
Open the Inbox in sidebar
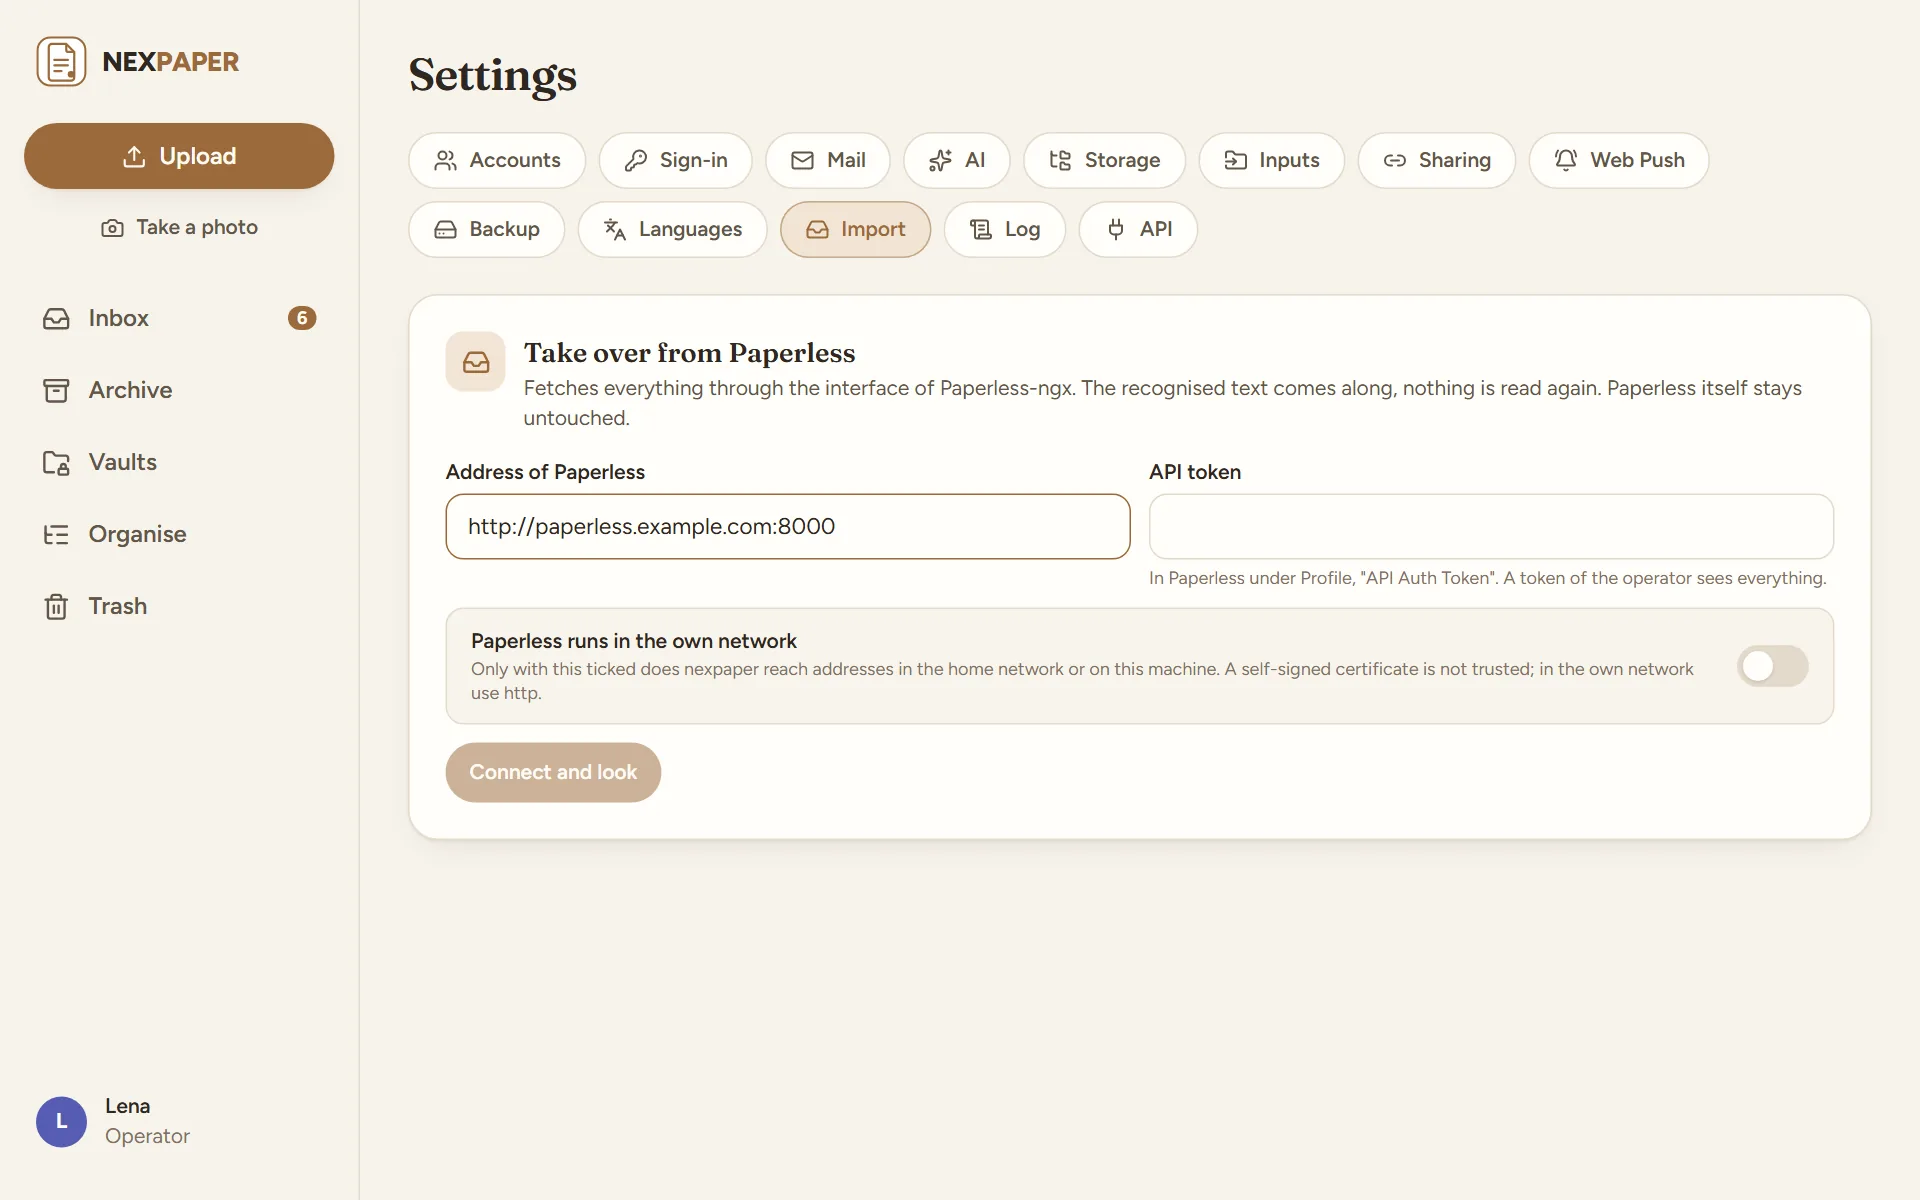coord(179,318)
